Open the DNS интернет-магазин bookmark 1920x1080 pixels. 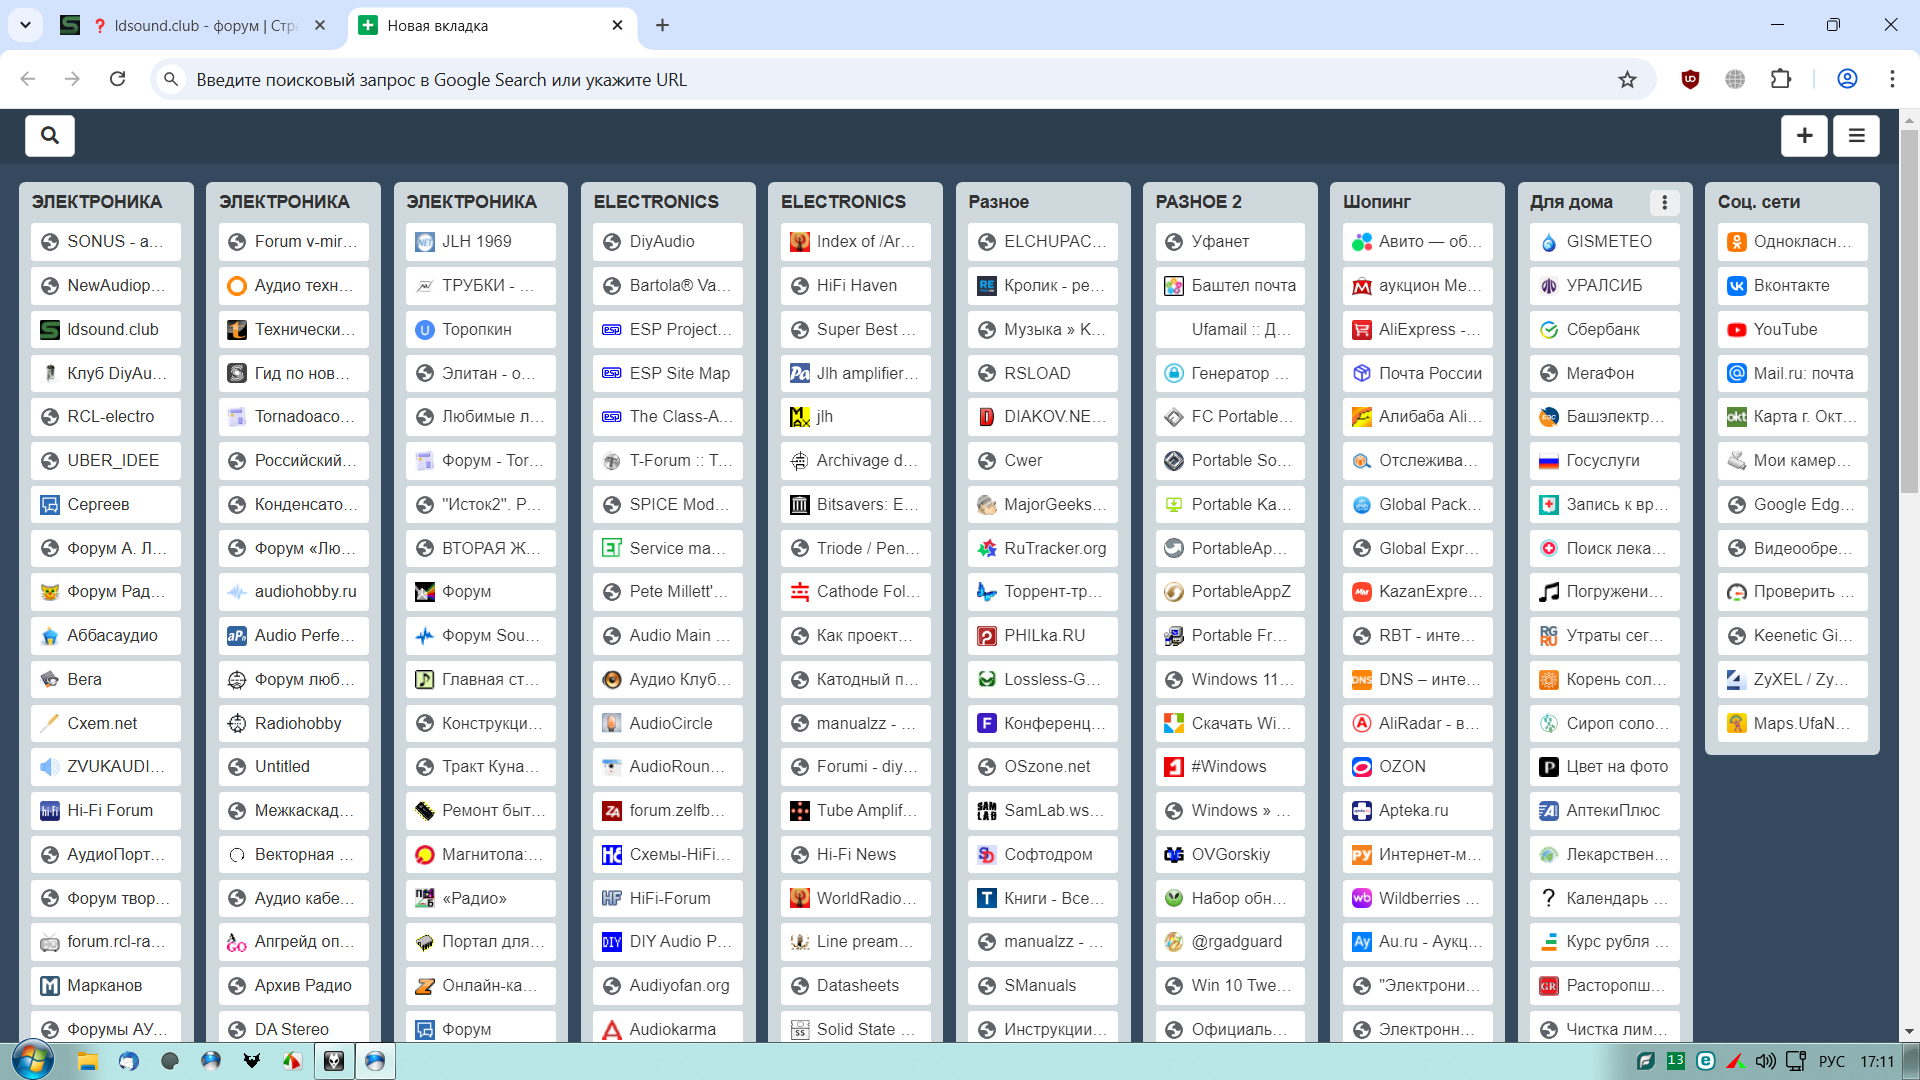pos(1418,679)
